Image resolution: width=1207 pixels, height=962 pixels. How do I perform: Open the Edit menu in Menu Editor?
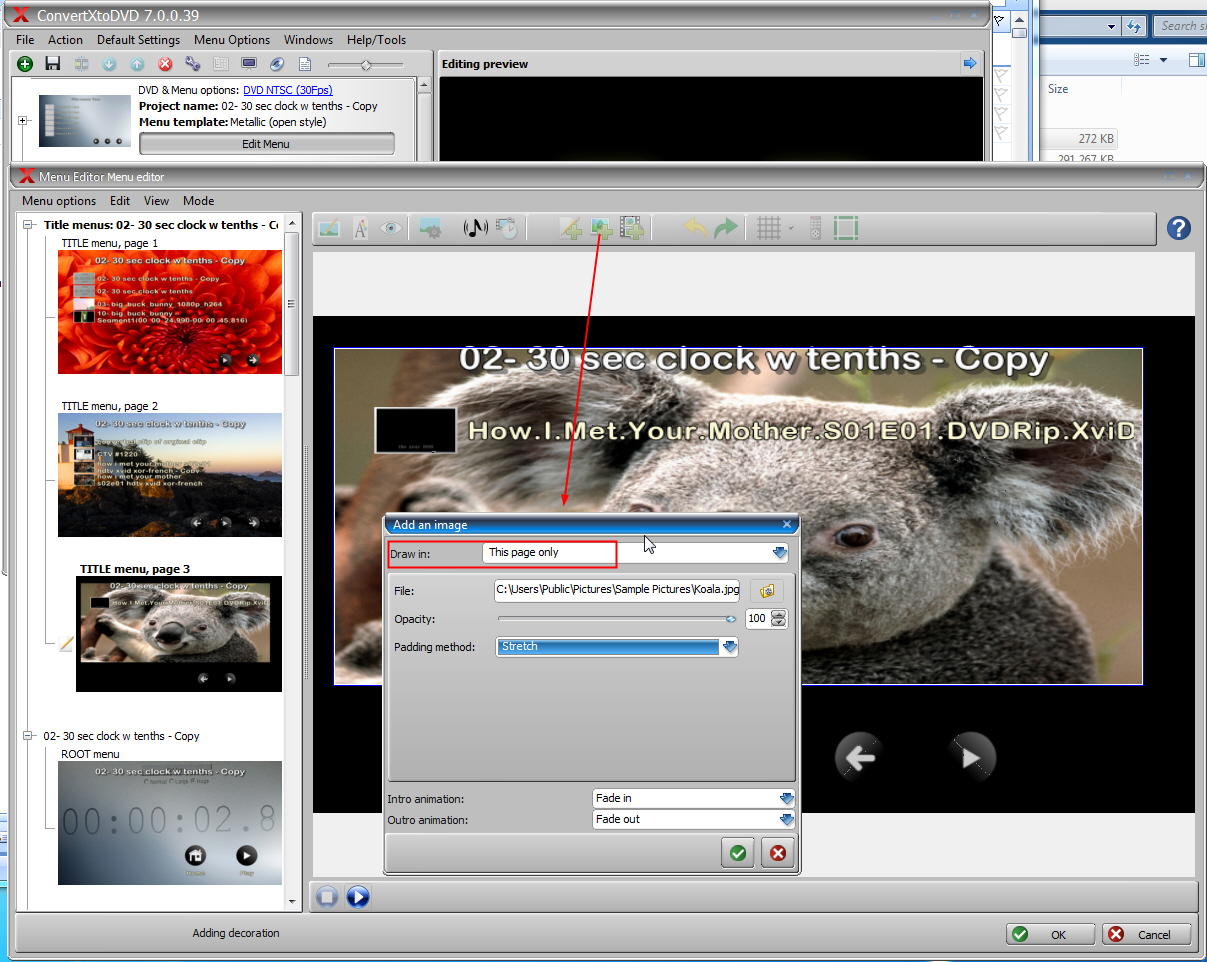tap(120, 201)
